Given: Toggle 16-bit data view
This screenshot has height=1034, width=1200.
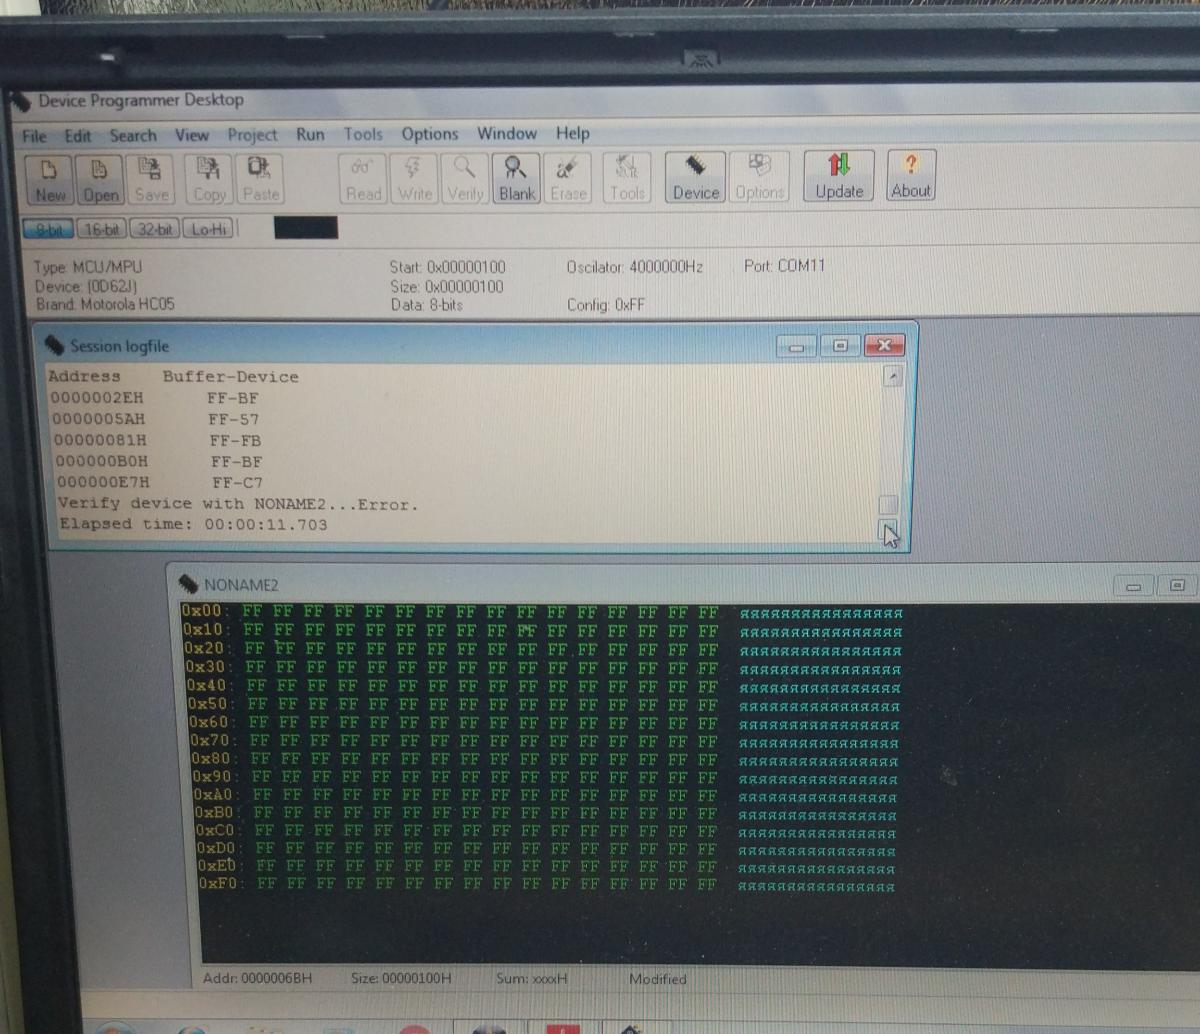Looking at the screenshot, I should pos(101,229).
